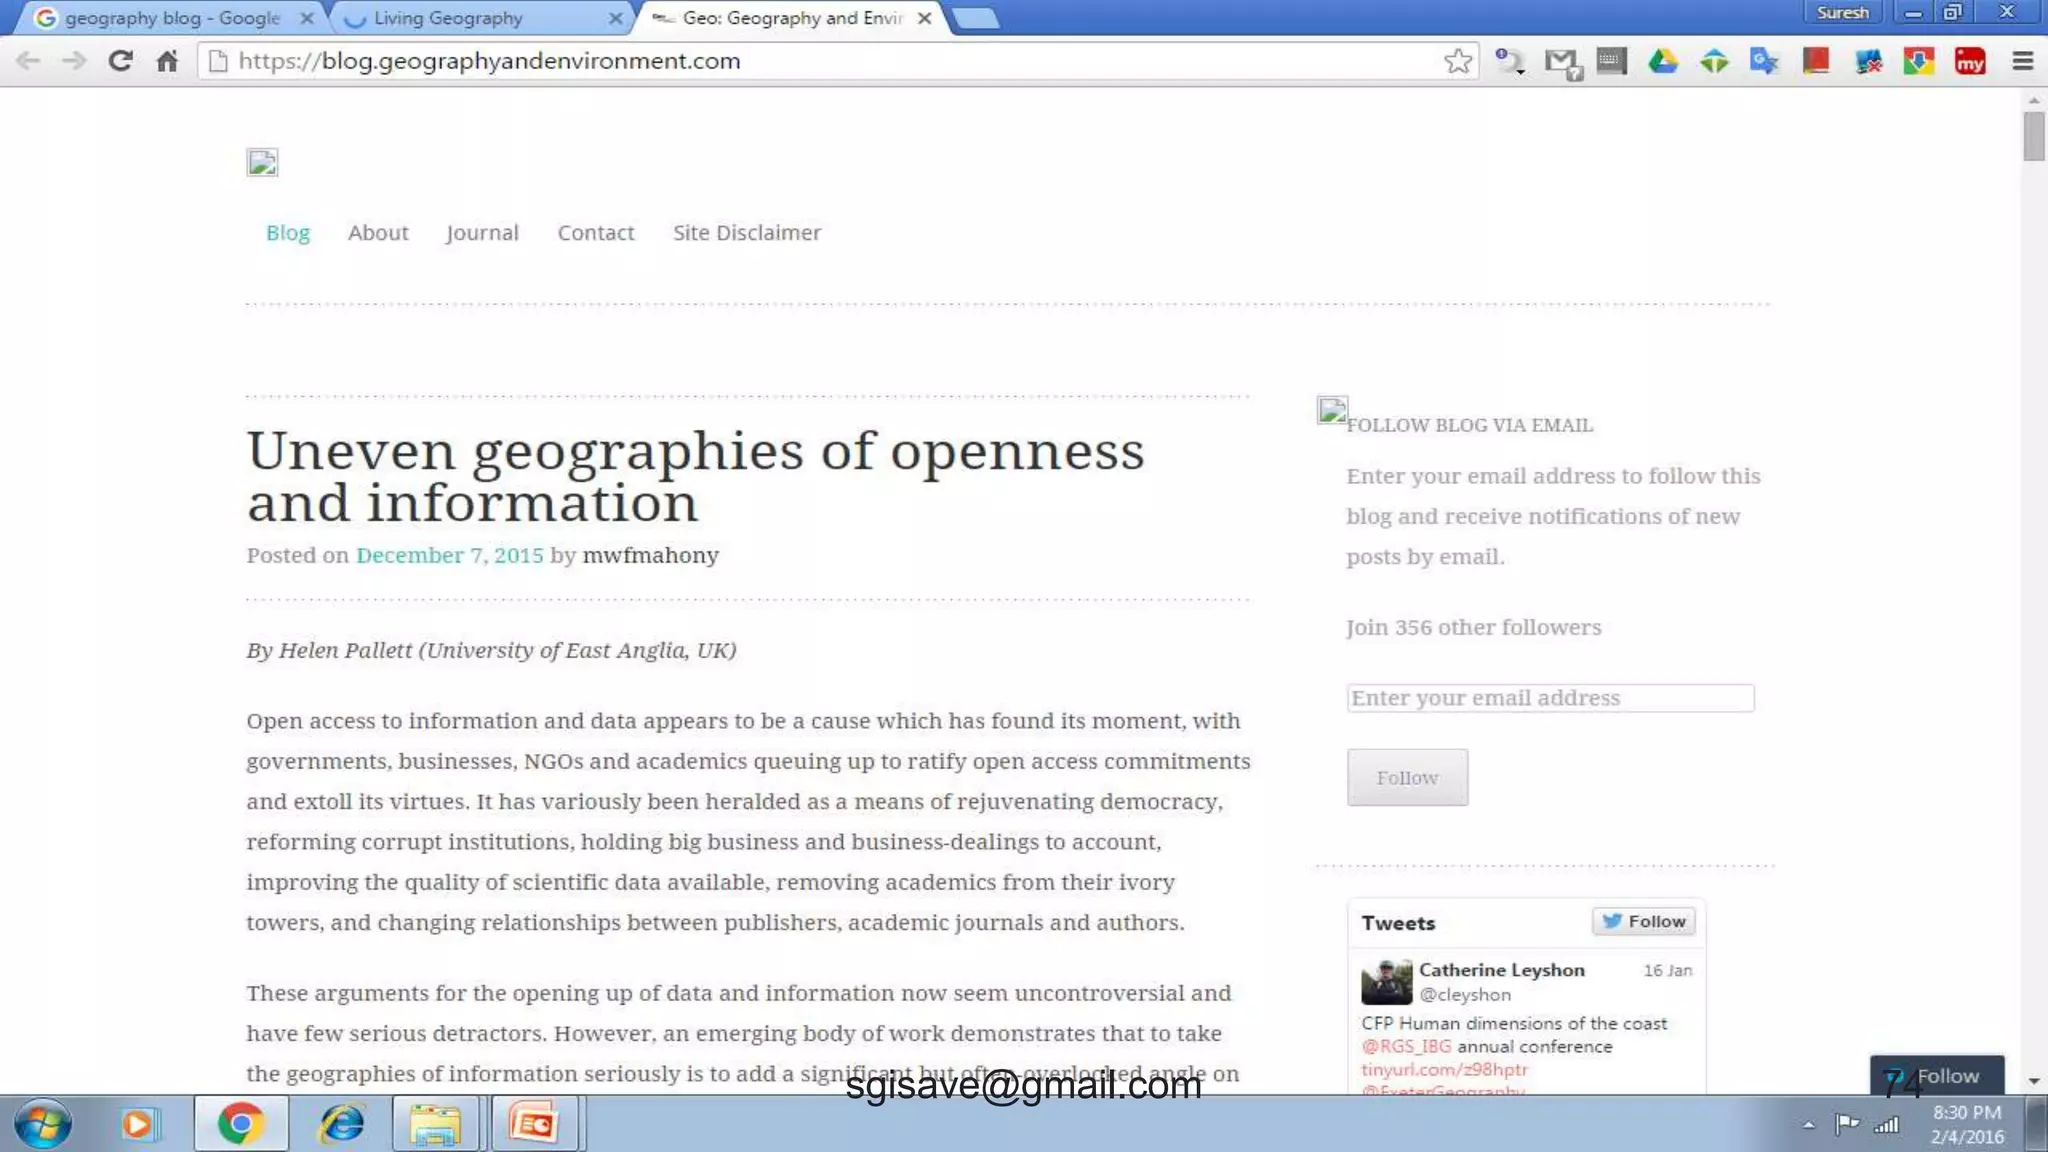Click the Gmail checker extension icon
Image resolution: width=2048 pixels, height=1152 pixels.
click(1561, 63)
